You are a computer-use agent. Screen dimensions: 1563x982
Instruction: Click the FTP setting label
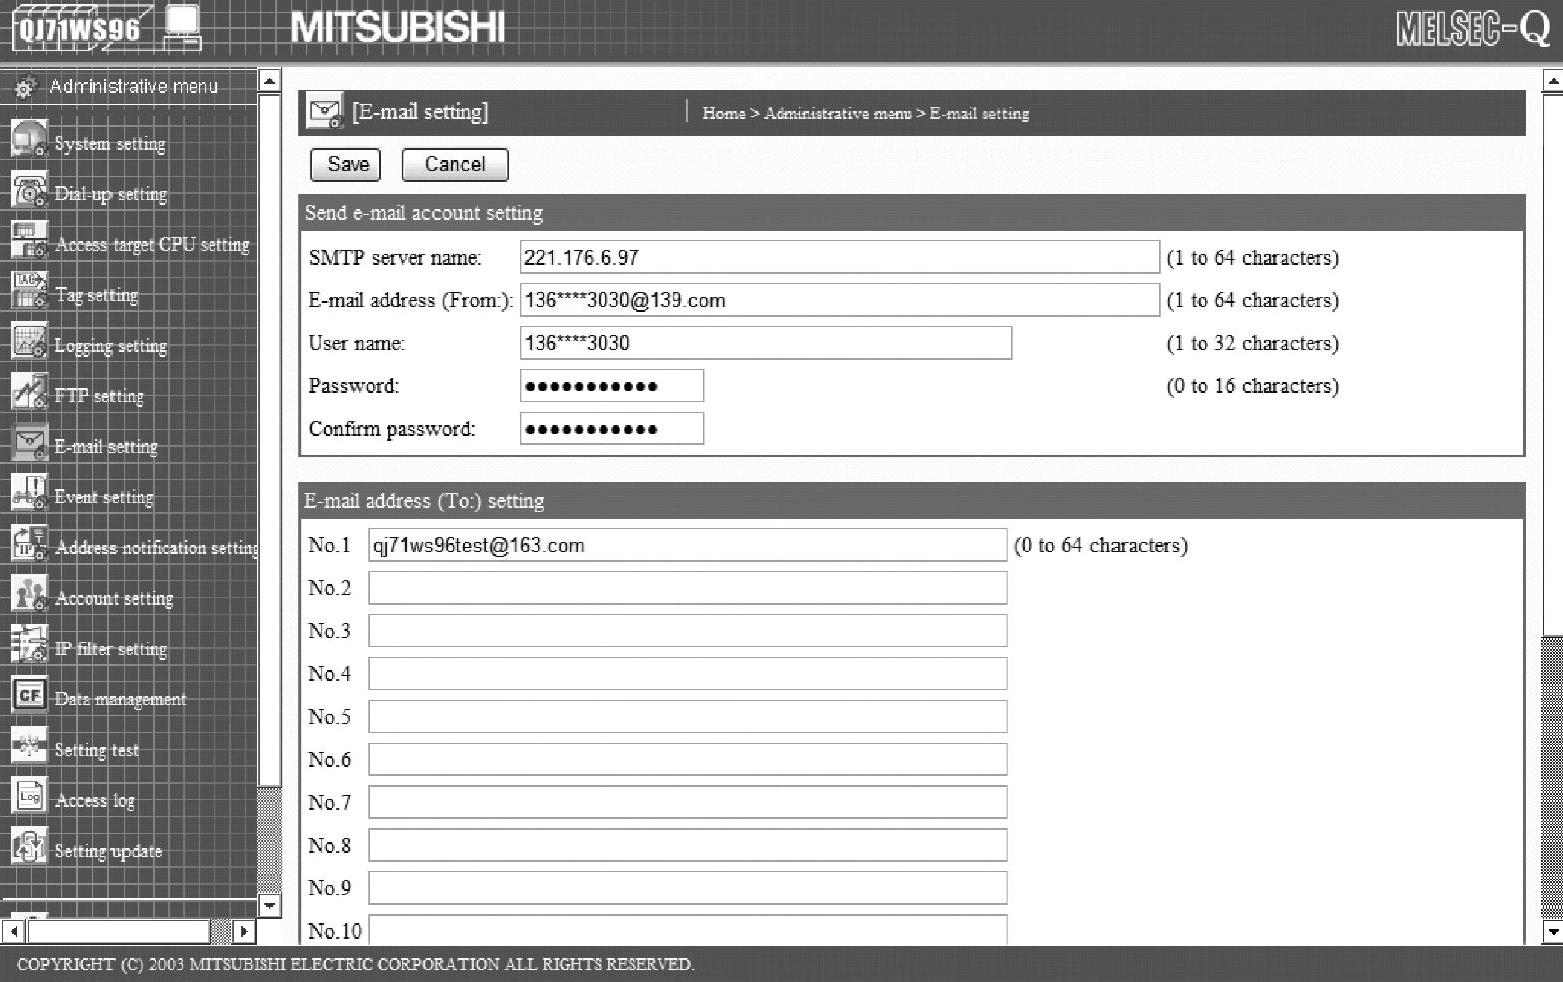(99, 396)
